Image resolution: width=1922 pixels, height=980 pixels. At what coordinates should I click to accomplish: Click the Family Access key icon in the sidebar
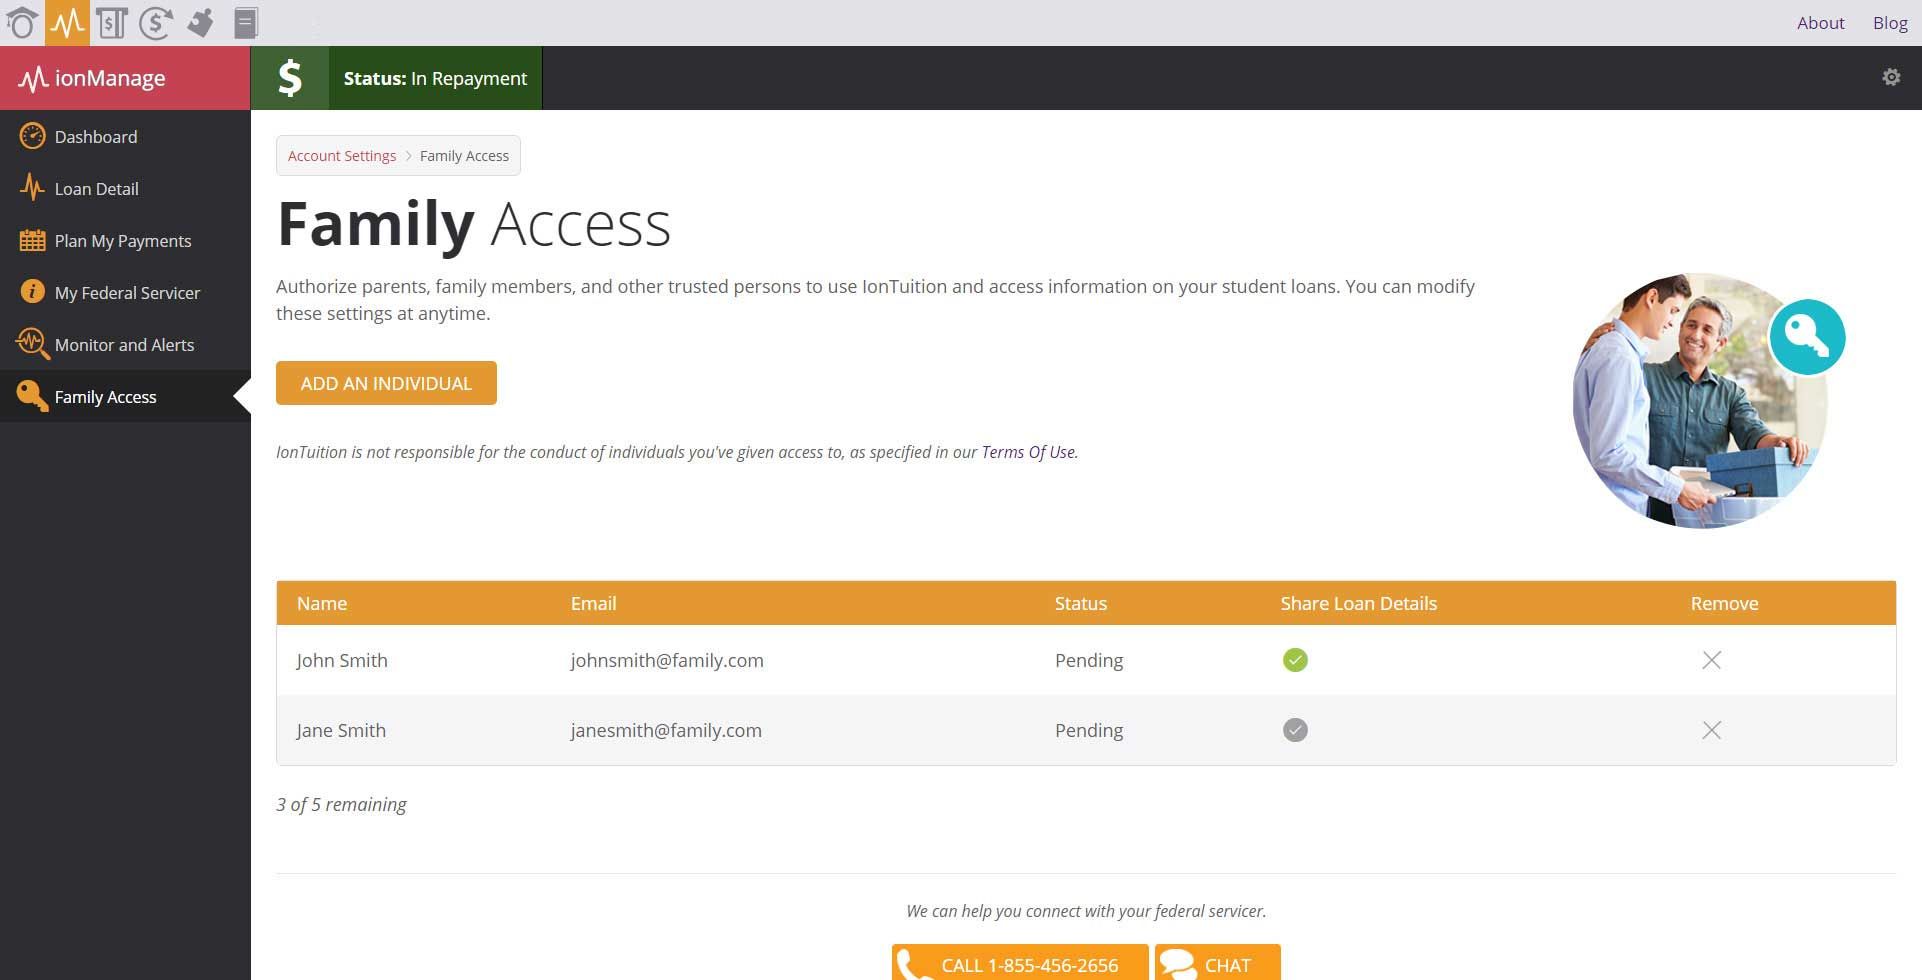(32, 396)
